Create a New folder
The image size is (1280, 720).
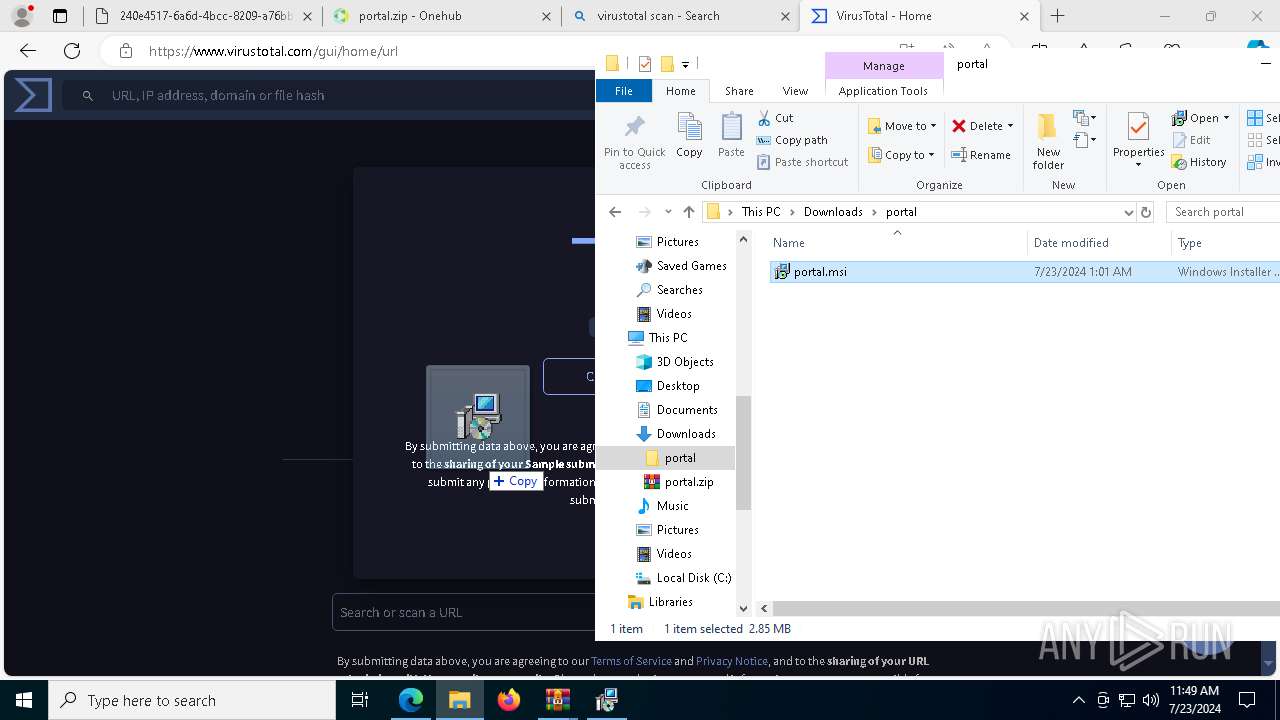pyautogui.click(x=1048, y=141)
